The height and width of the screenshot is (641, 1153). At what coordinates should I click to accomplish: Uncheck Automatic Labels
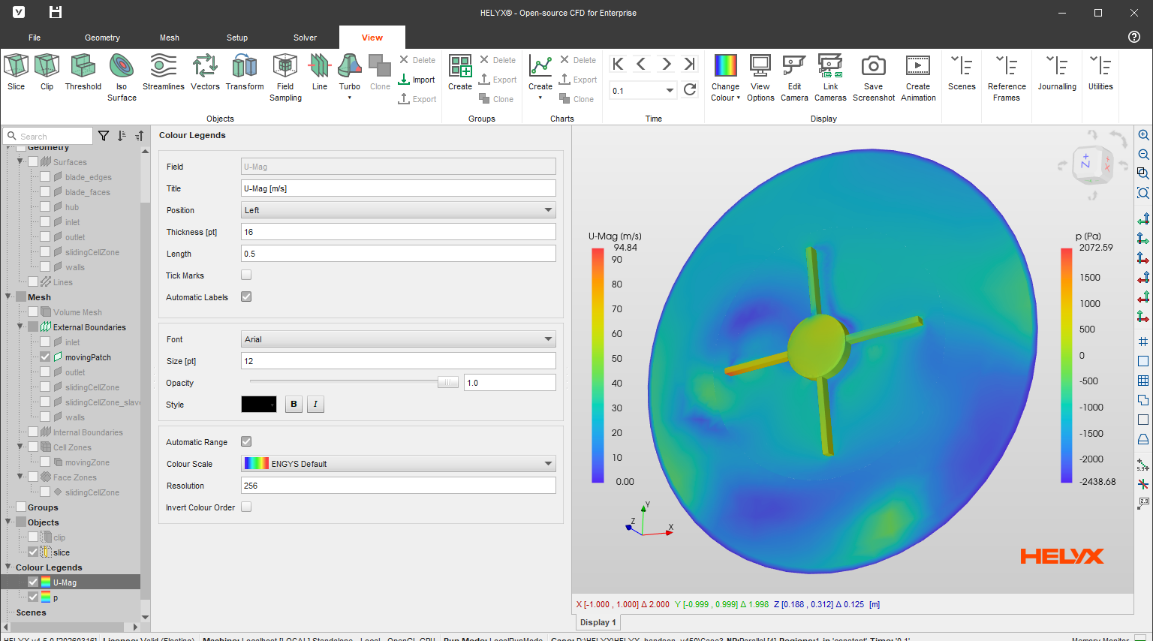[x=246, y=297]
